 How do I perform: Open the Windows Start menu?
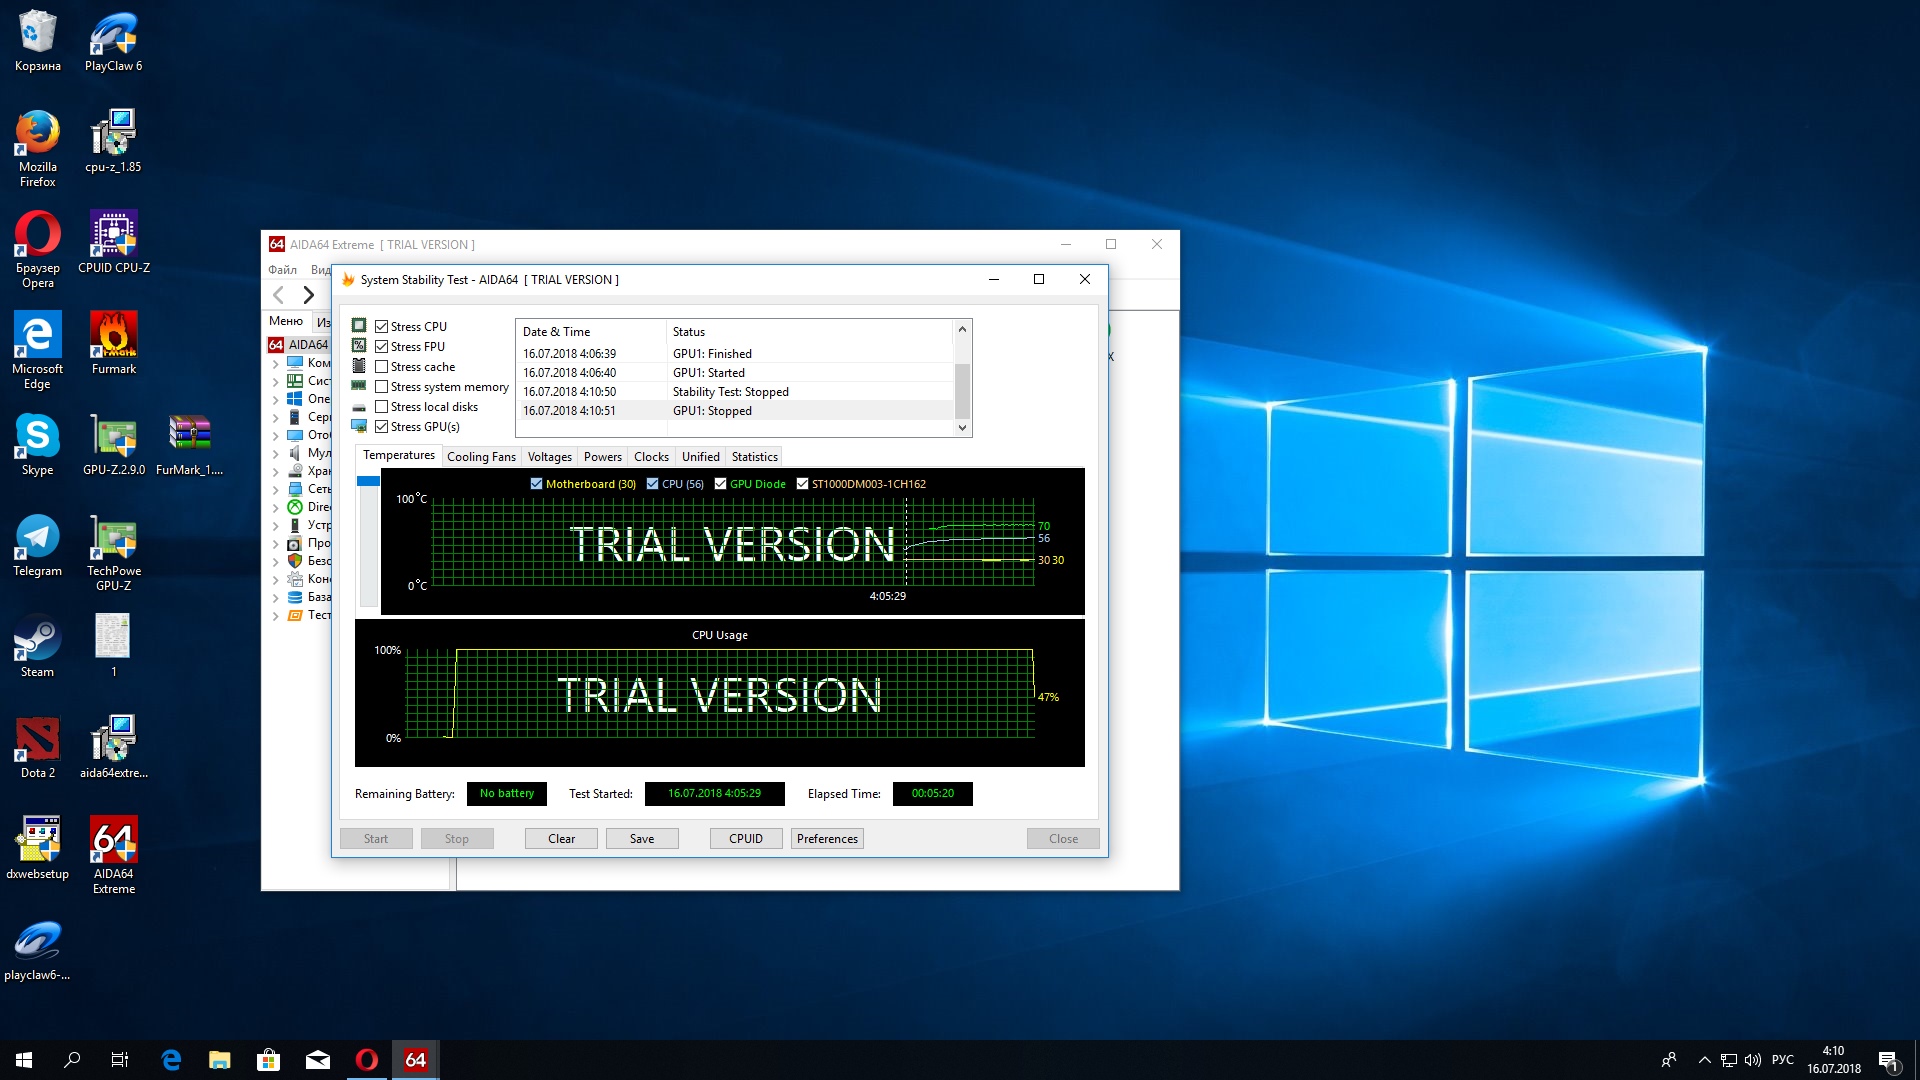point(24,1060)
